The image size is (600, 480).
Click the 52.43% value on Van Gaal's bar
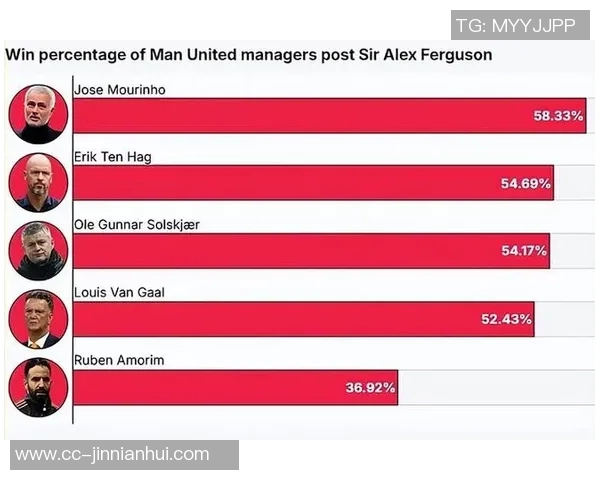pos(508,319)
